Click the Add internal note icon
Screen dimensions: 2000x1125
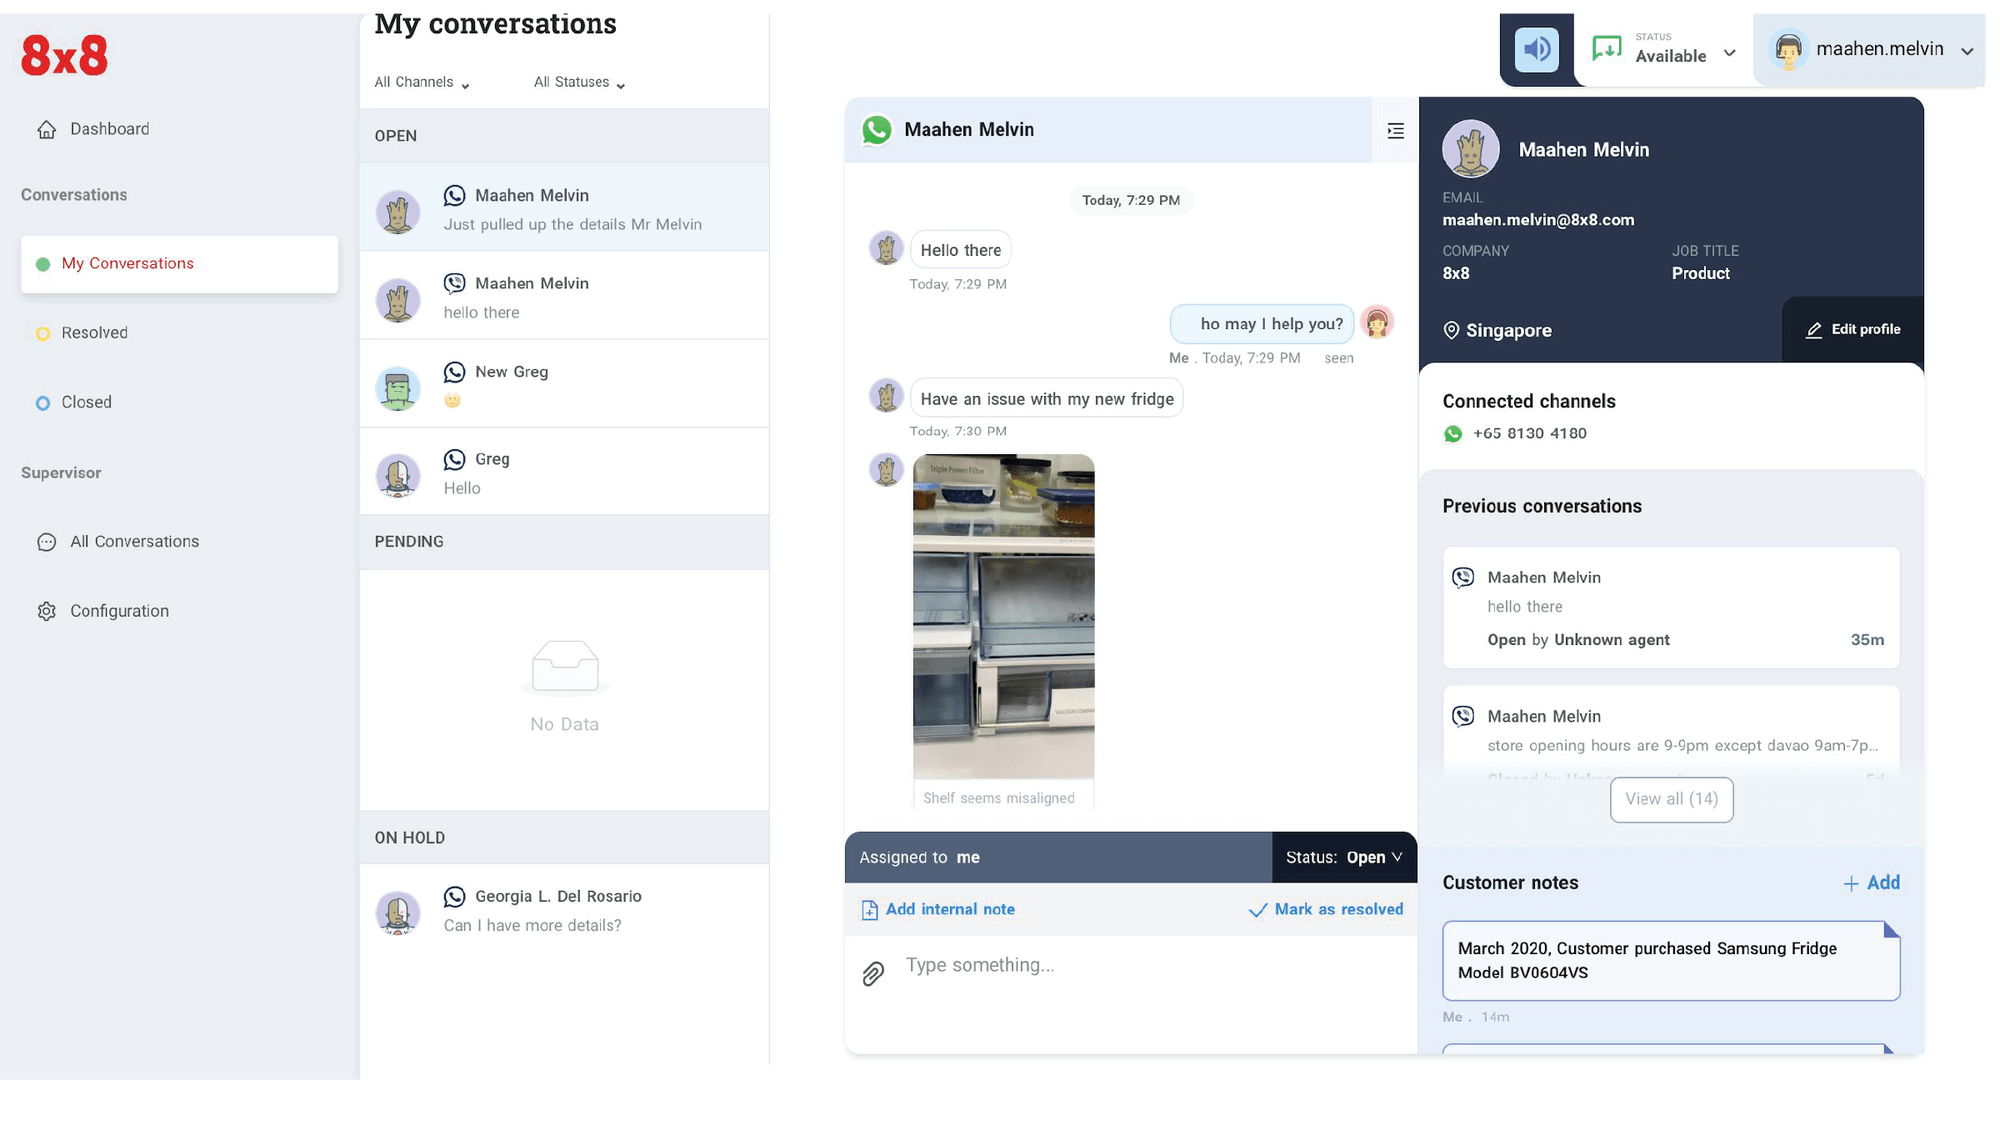(869, 910)
